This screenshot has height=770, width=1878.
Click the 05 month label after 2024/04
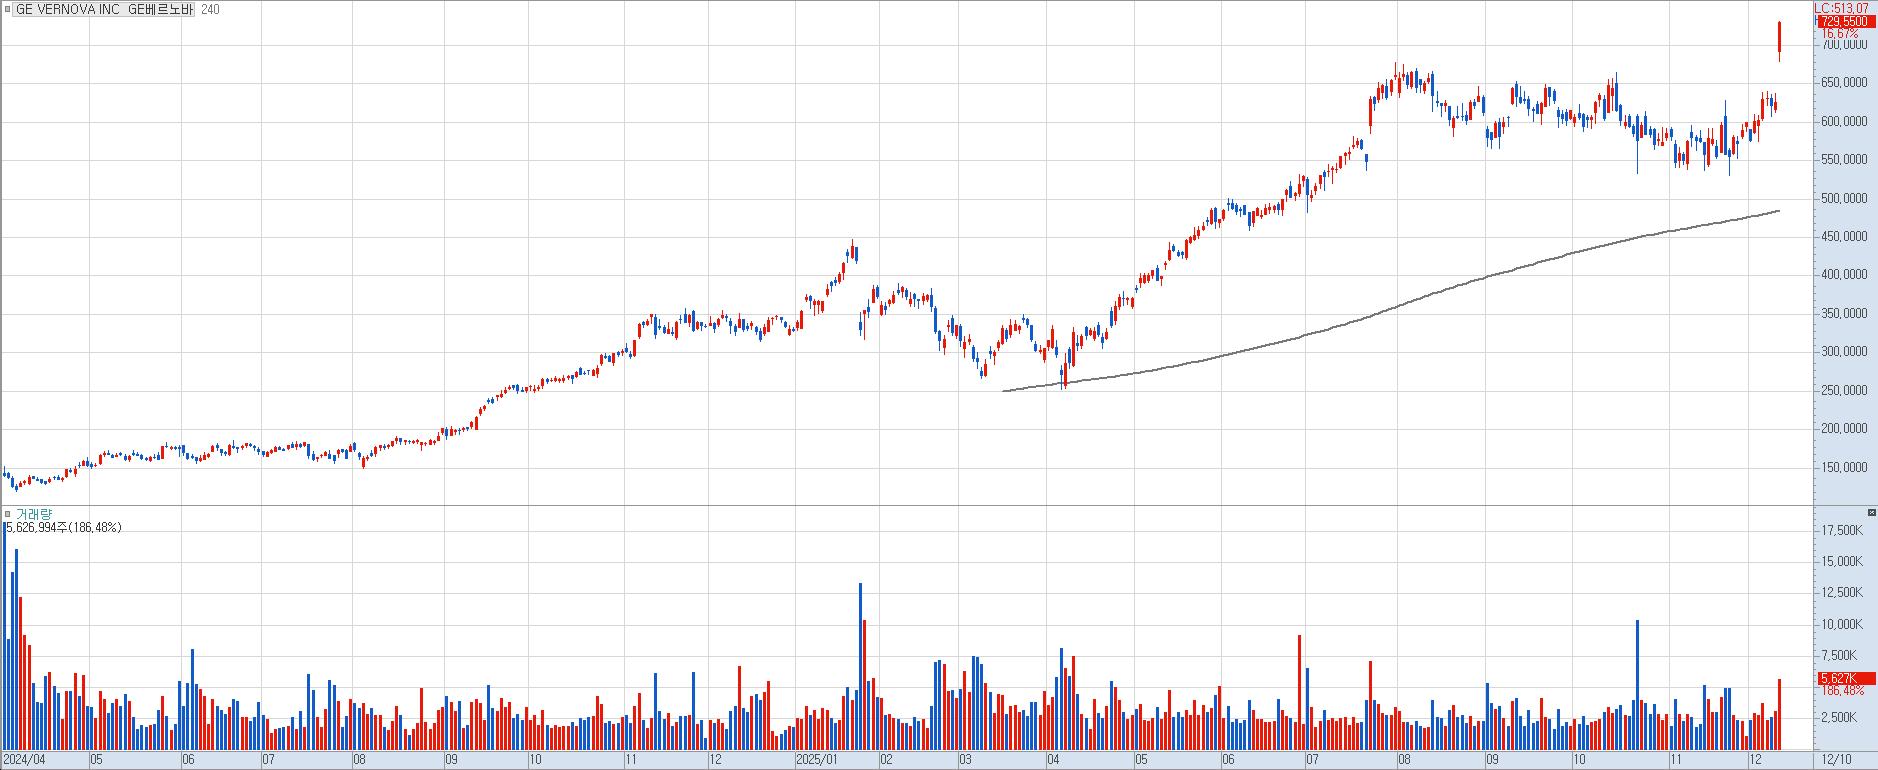[97, 760]
